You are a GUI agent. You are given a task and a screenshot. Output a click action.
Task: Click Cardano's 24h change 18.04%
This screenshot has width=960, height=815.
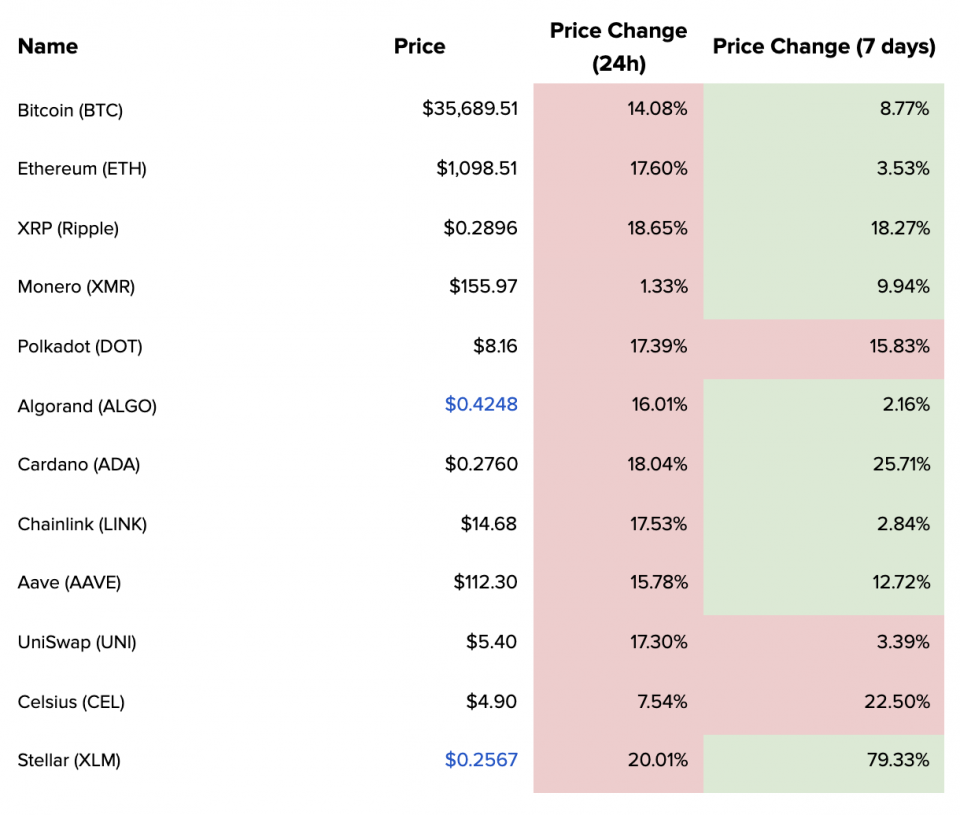(x=658, y=464)
